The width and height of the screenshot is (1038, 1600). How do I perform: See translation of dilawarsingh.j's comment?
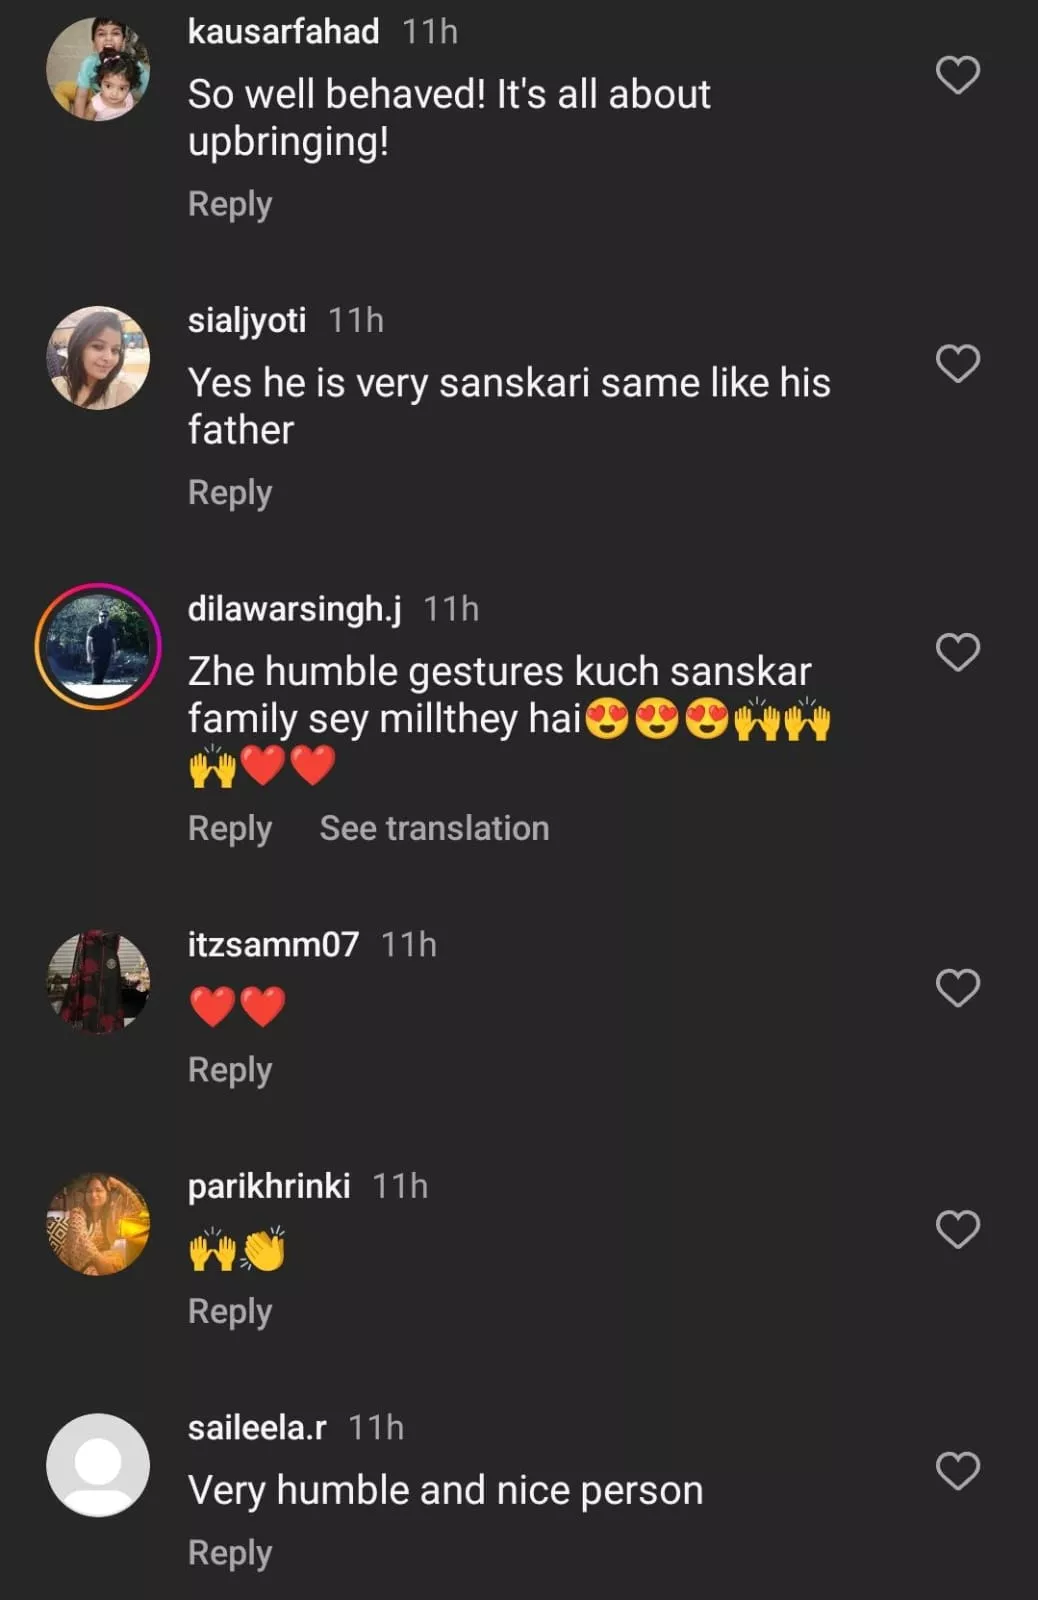(x=434, y=829)
